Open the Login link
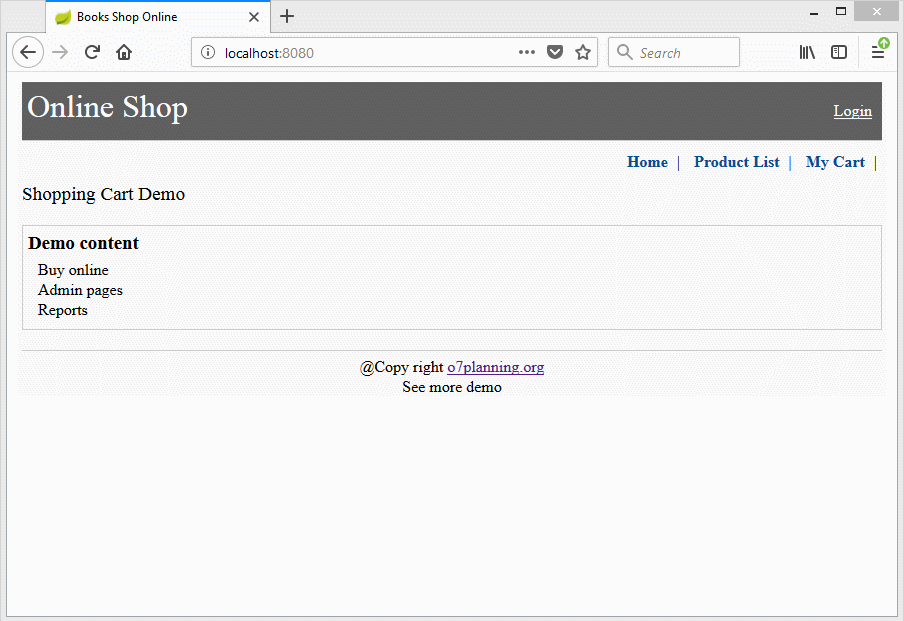The height and width of the screenshot is (621, 904). [852, 111]
